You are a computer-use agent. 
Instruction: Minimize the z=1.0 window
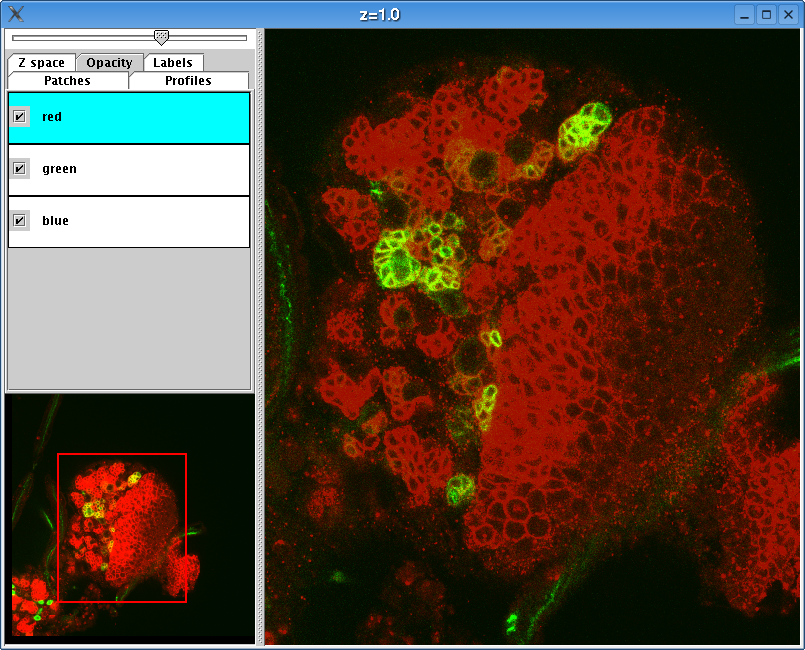[744, 15]
